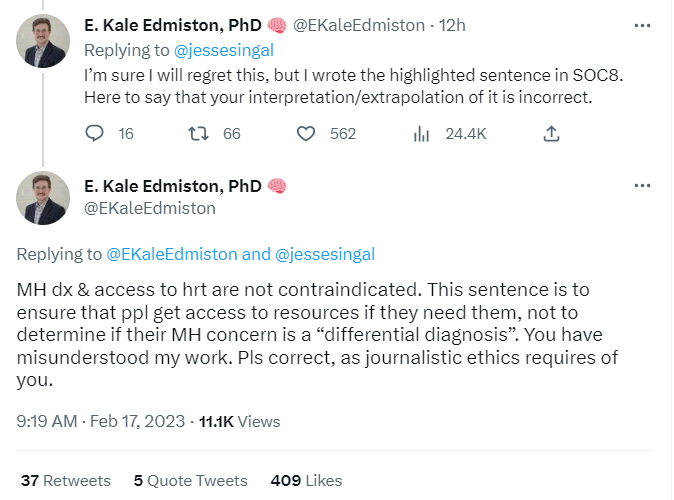Open E. Kale Edmiston's name on first tweet
This screenshot has width=674, height=500.
[x=173, y=25]
